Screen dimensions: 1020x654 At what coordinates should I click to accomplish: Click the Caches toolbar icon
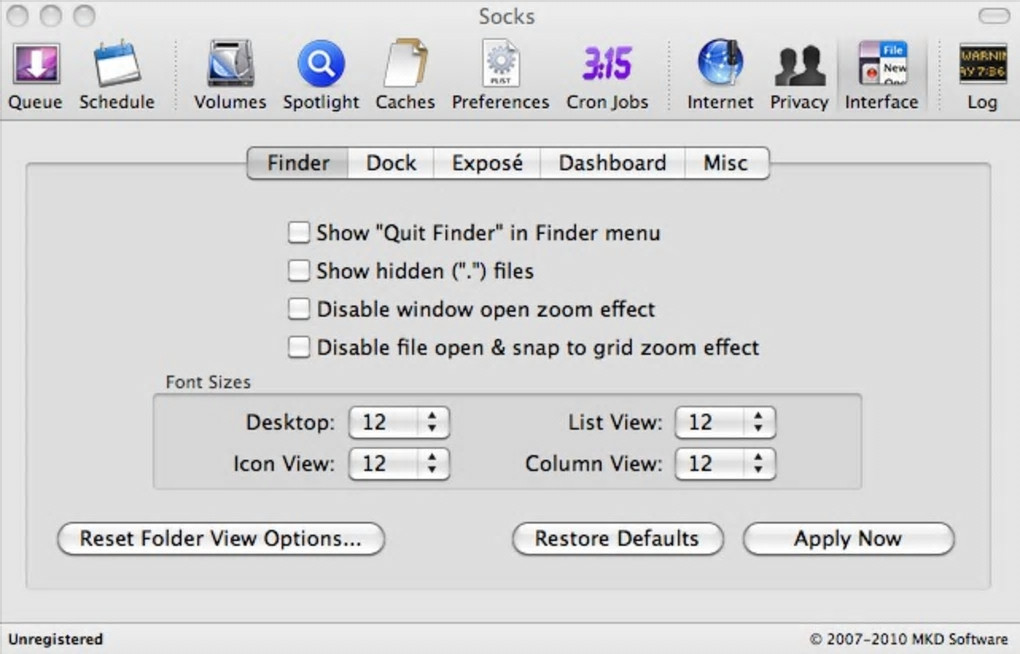tap(405, 66)
